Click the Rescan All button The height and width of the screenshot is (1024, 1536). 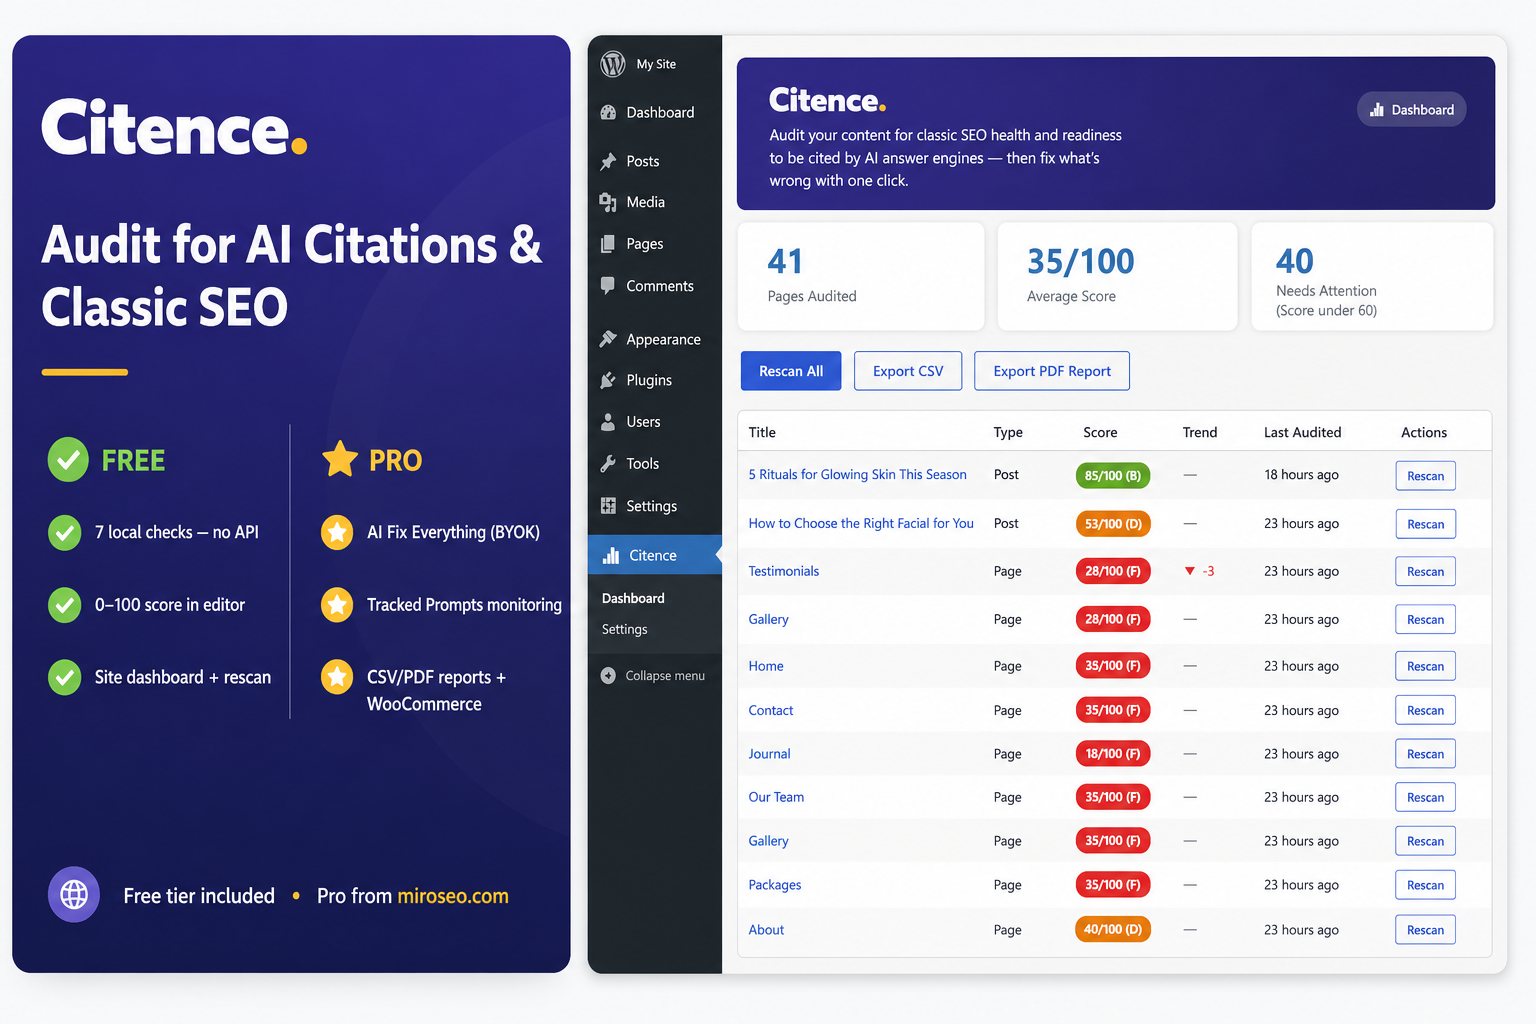point(791,371)
